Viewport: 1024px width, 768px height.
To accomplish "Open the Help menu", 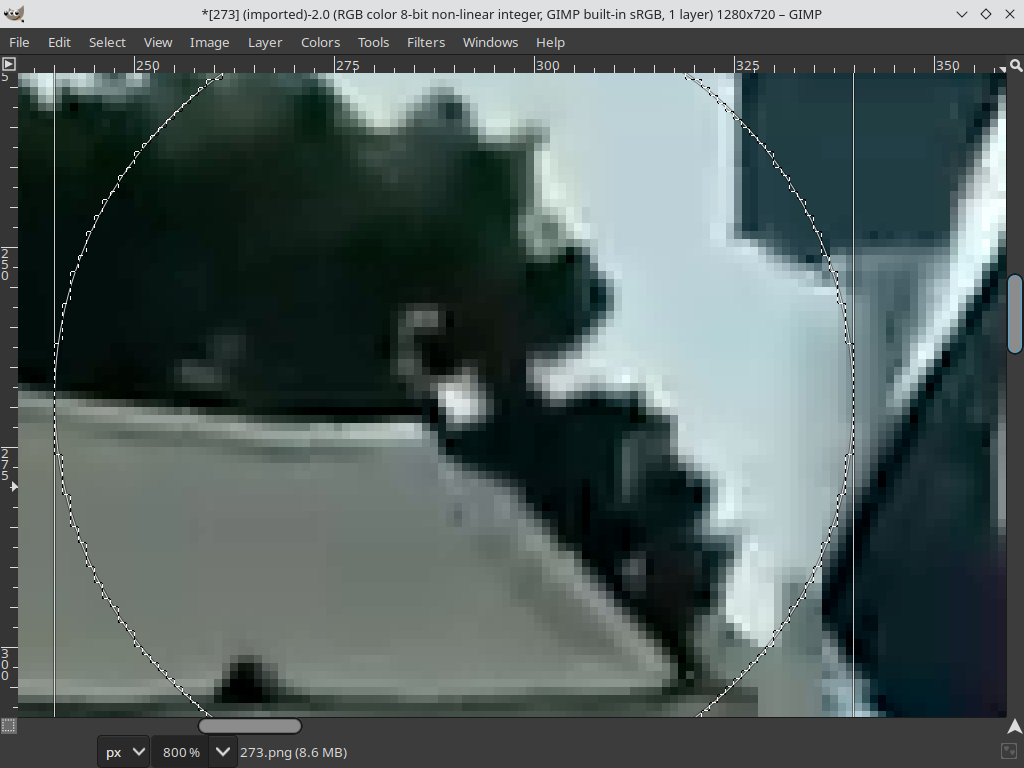I will point(551,42).
